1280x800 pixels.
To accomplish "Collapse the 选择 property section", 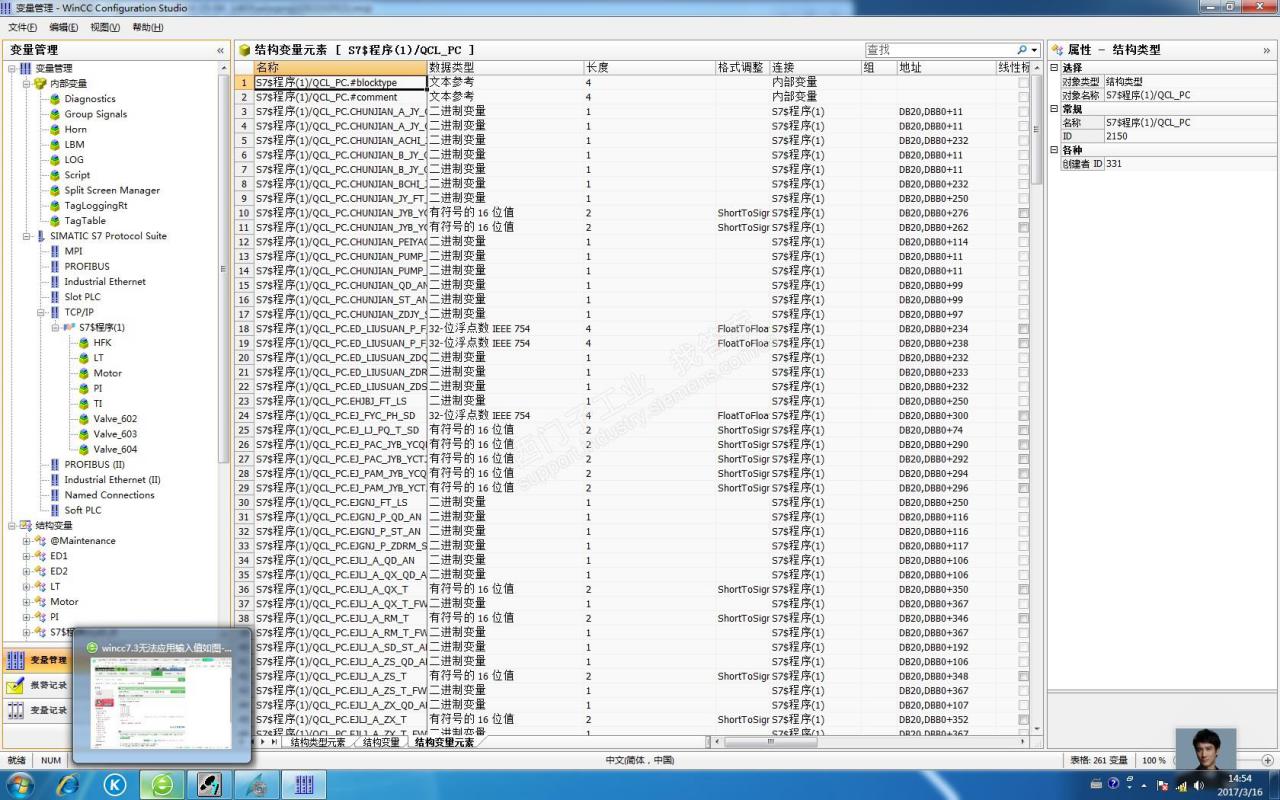I will (x=1054, y=68).
